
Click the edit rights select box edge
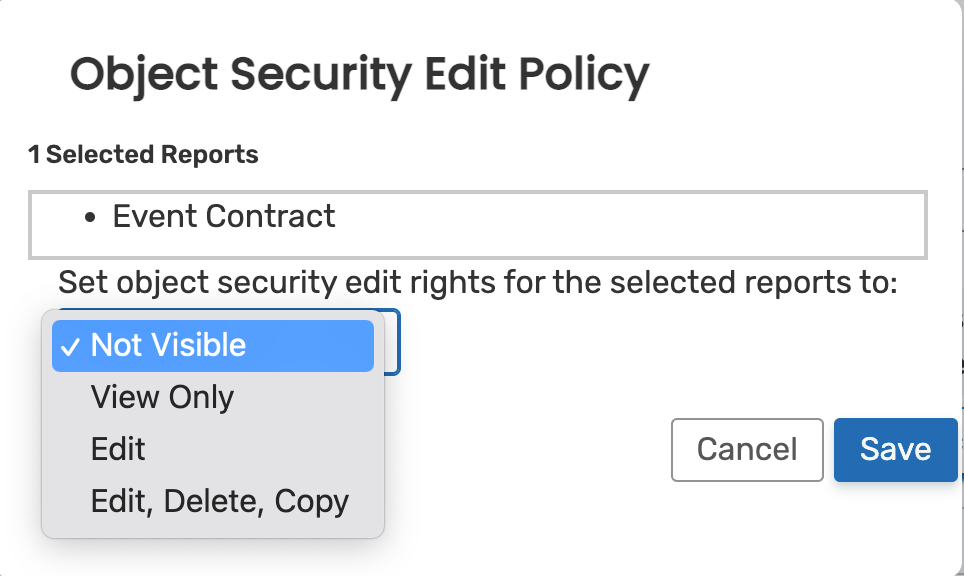[x=392, y=342]
